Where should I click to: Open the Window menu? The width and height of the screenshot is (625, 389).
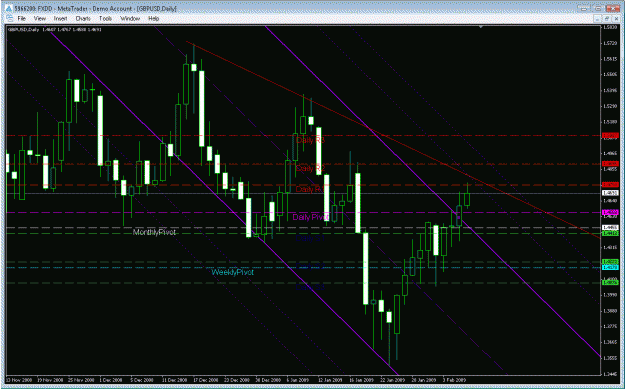click(x=130, y=18)
